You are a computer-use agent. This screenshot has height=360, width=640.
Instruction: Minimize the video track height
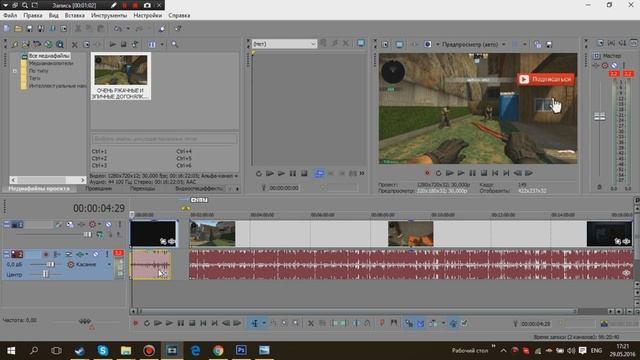pyautogui.click(x=7, y=224)
